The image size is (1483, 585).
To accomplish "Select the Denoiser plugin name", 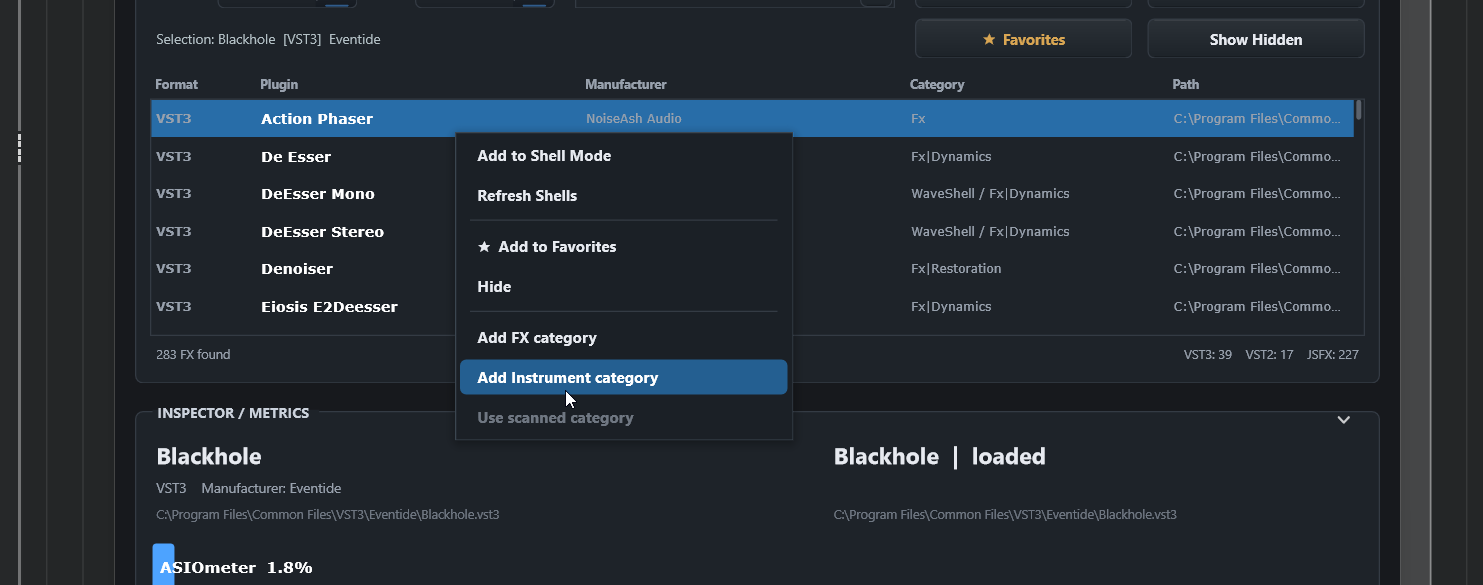I will [x=297, y=269].
